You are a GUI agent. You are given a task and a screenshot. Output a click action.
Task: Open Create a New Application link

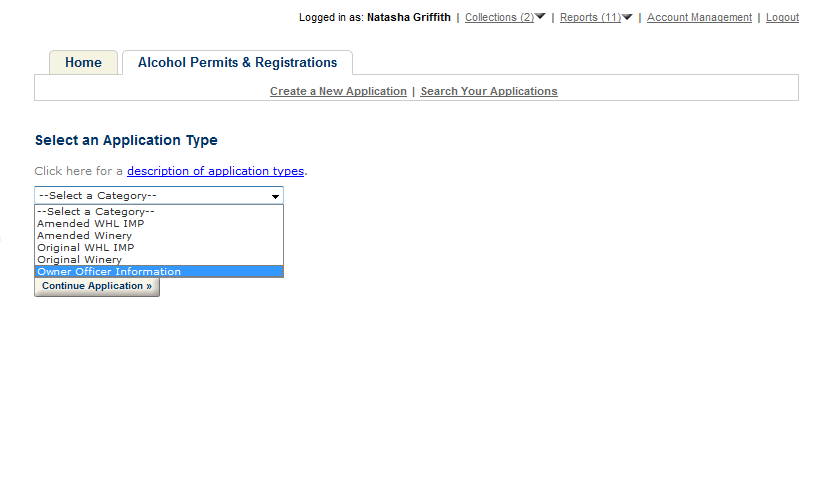coord(338,91)
